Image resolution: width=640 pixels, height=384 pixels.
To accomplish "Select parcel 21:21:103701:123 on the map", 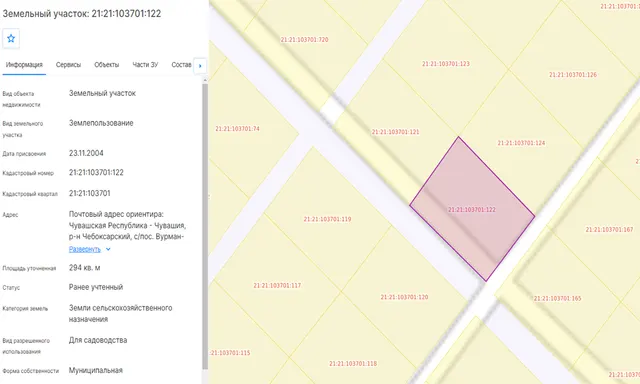I will click(x=446, y=64).
